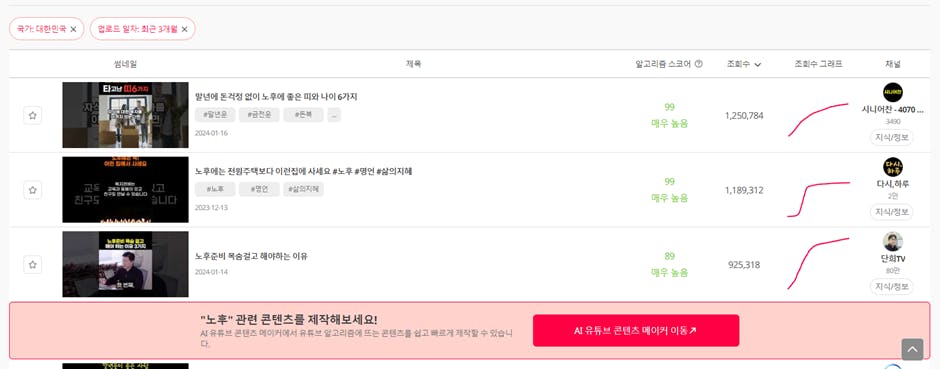This screenshot has width=940, height=369.
Task: Remove the 국가: 대한민국 filter chip
Action: [x=73, y=29]
